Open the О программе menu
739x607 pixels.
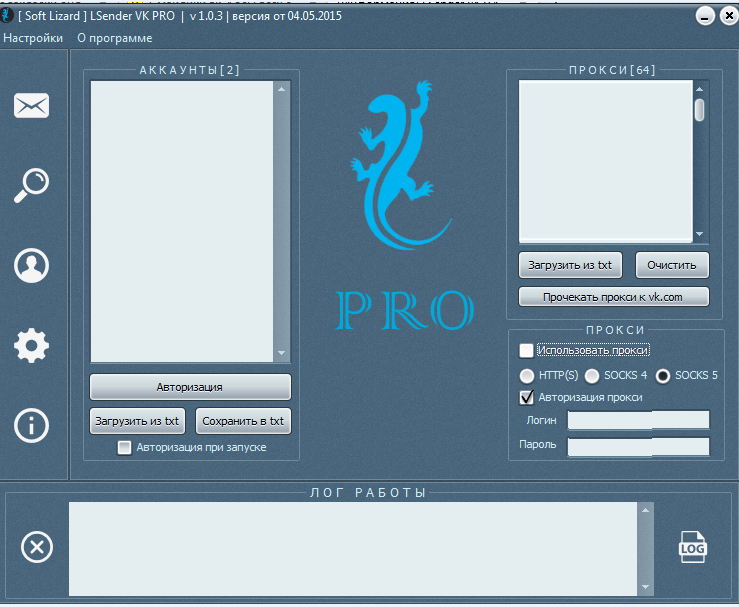(x=115, y=38)
